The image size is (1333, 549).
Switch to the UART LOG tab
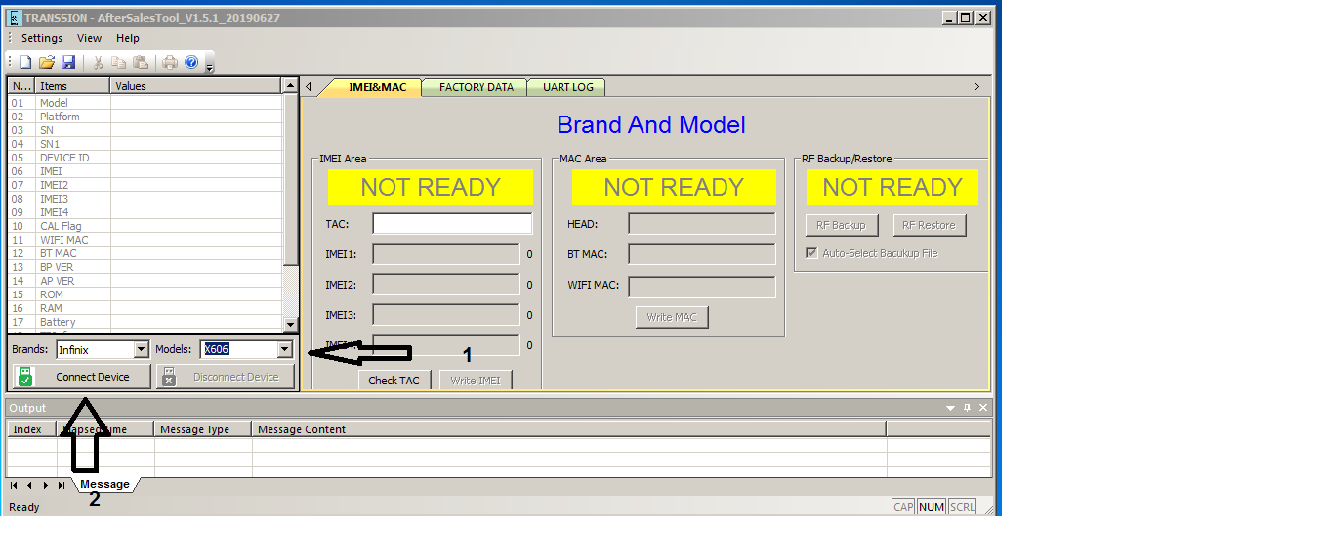point(568,87)
